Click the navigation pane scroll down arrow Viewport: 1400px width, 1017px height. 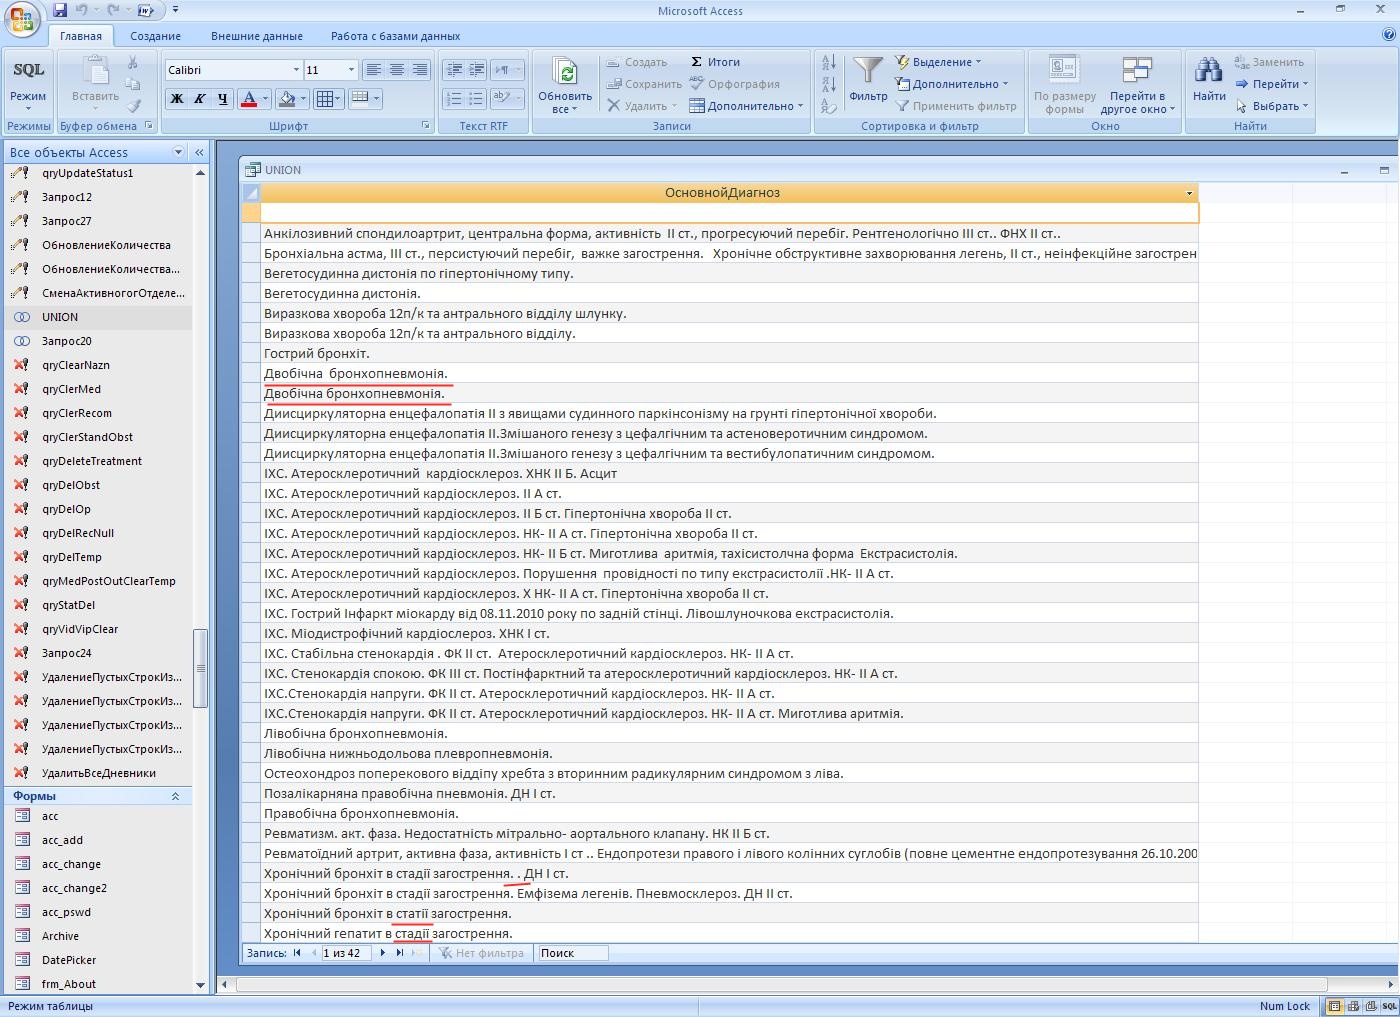[x=200, y=985]
